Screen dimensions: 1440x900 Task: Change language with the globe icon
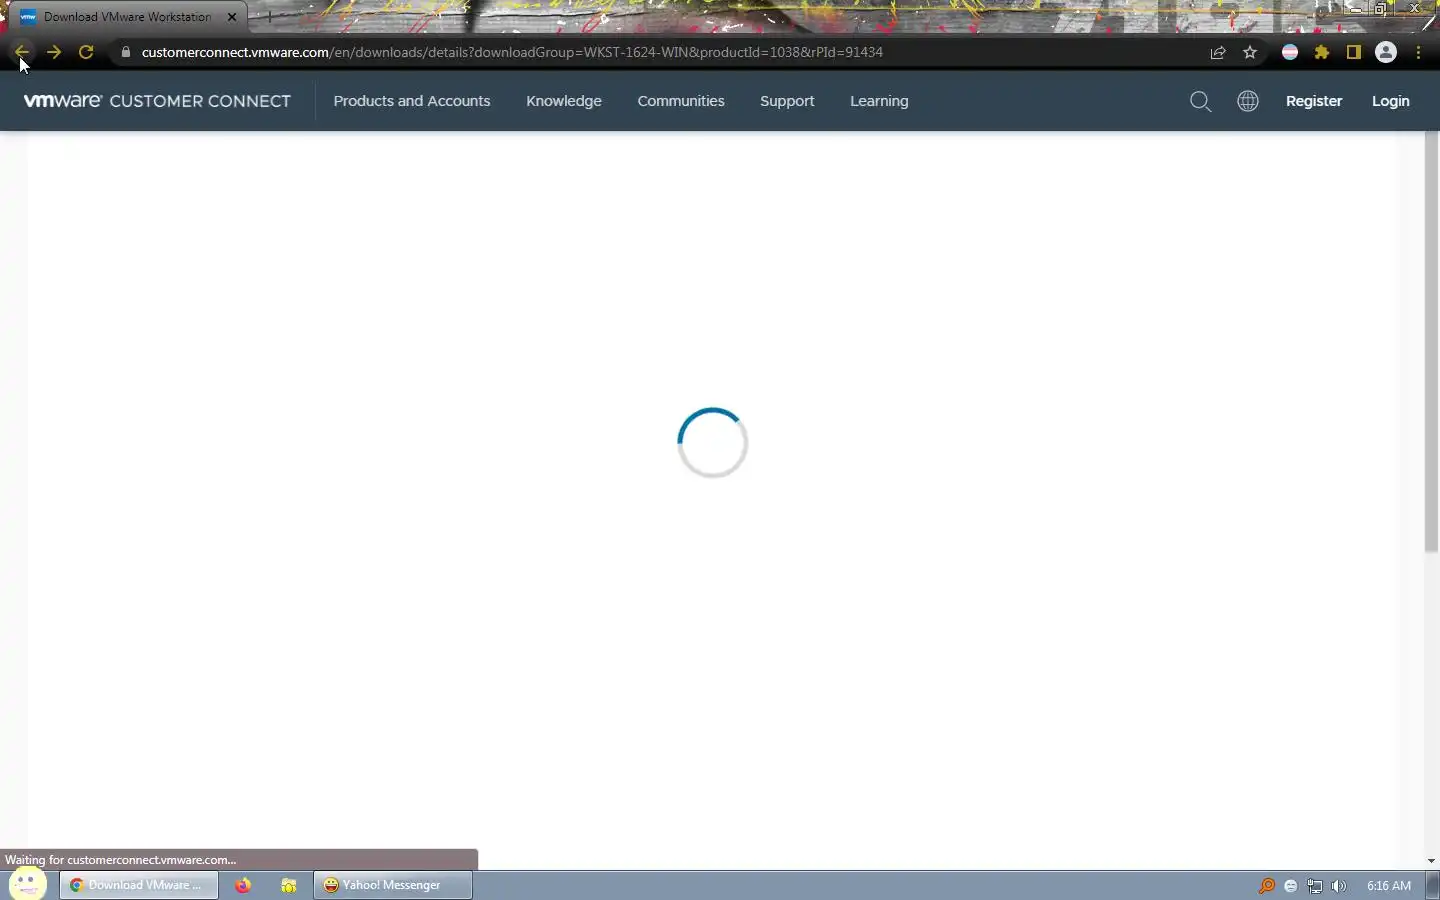[x=1248, y=101]
